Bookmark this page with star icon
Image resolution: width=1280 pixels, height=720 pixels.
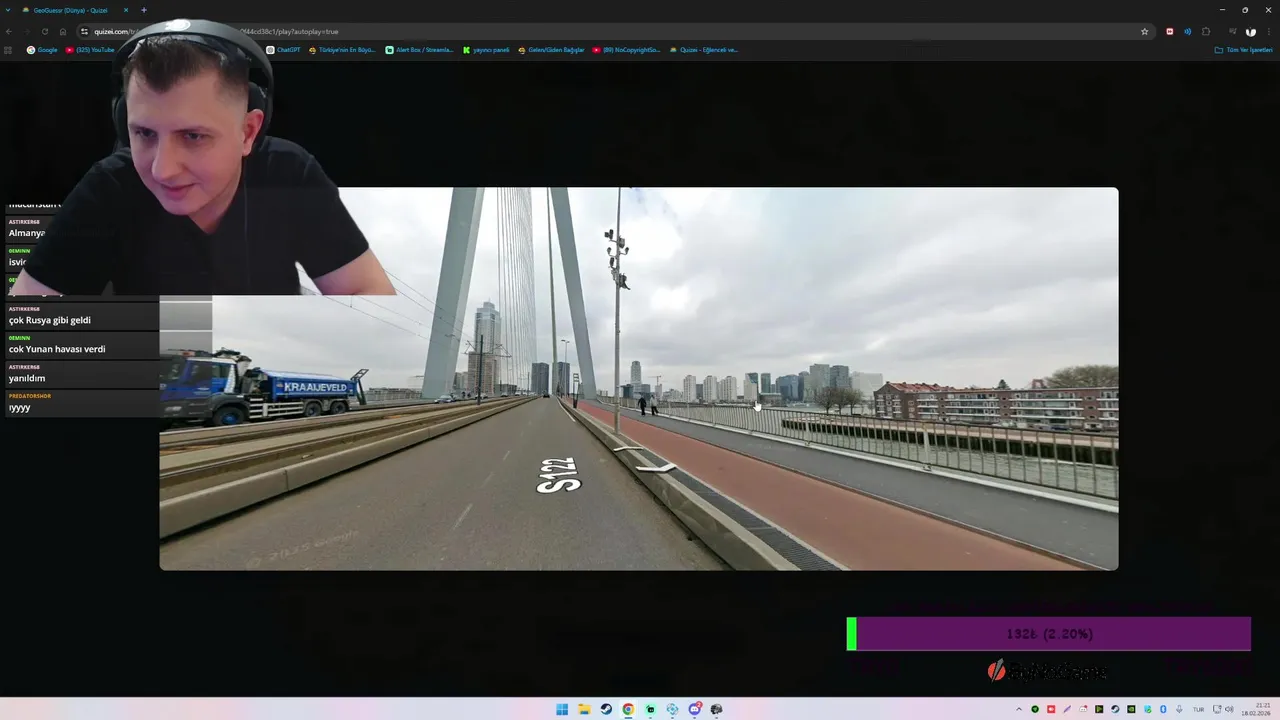(x=1145, y=31)
